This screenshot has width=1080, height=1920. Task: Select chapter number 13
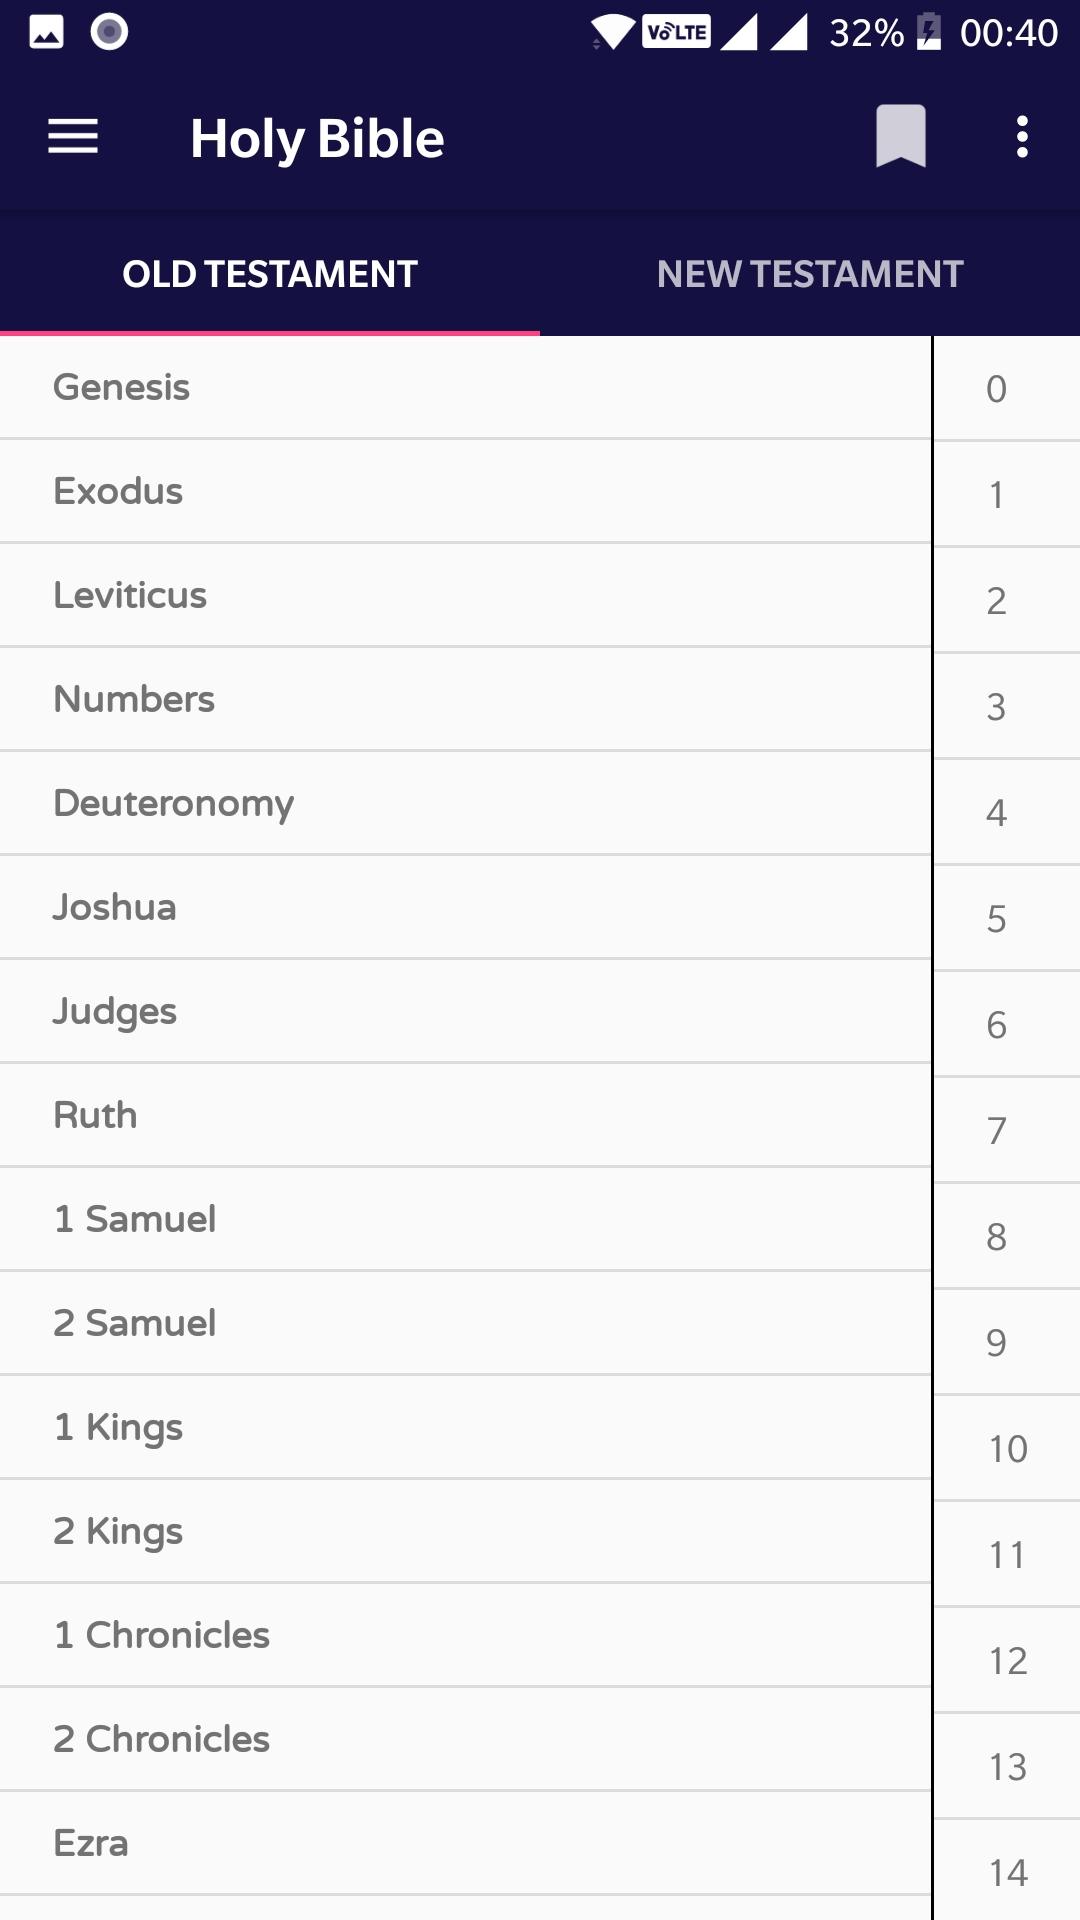(x=1007, y=1767)
